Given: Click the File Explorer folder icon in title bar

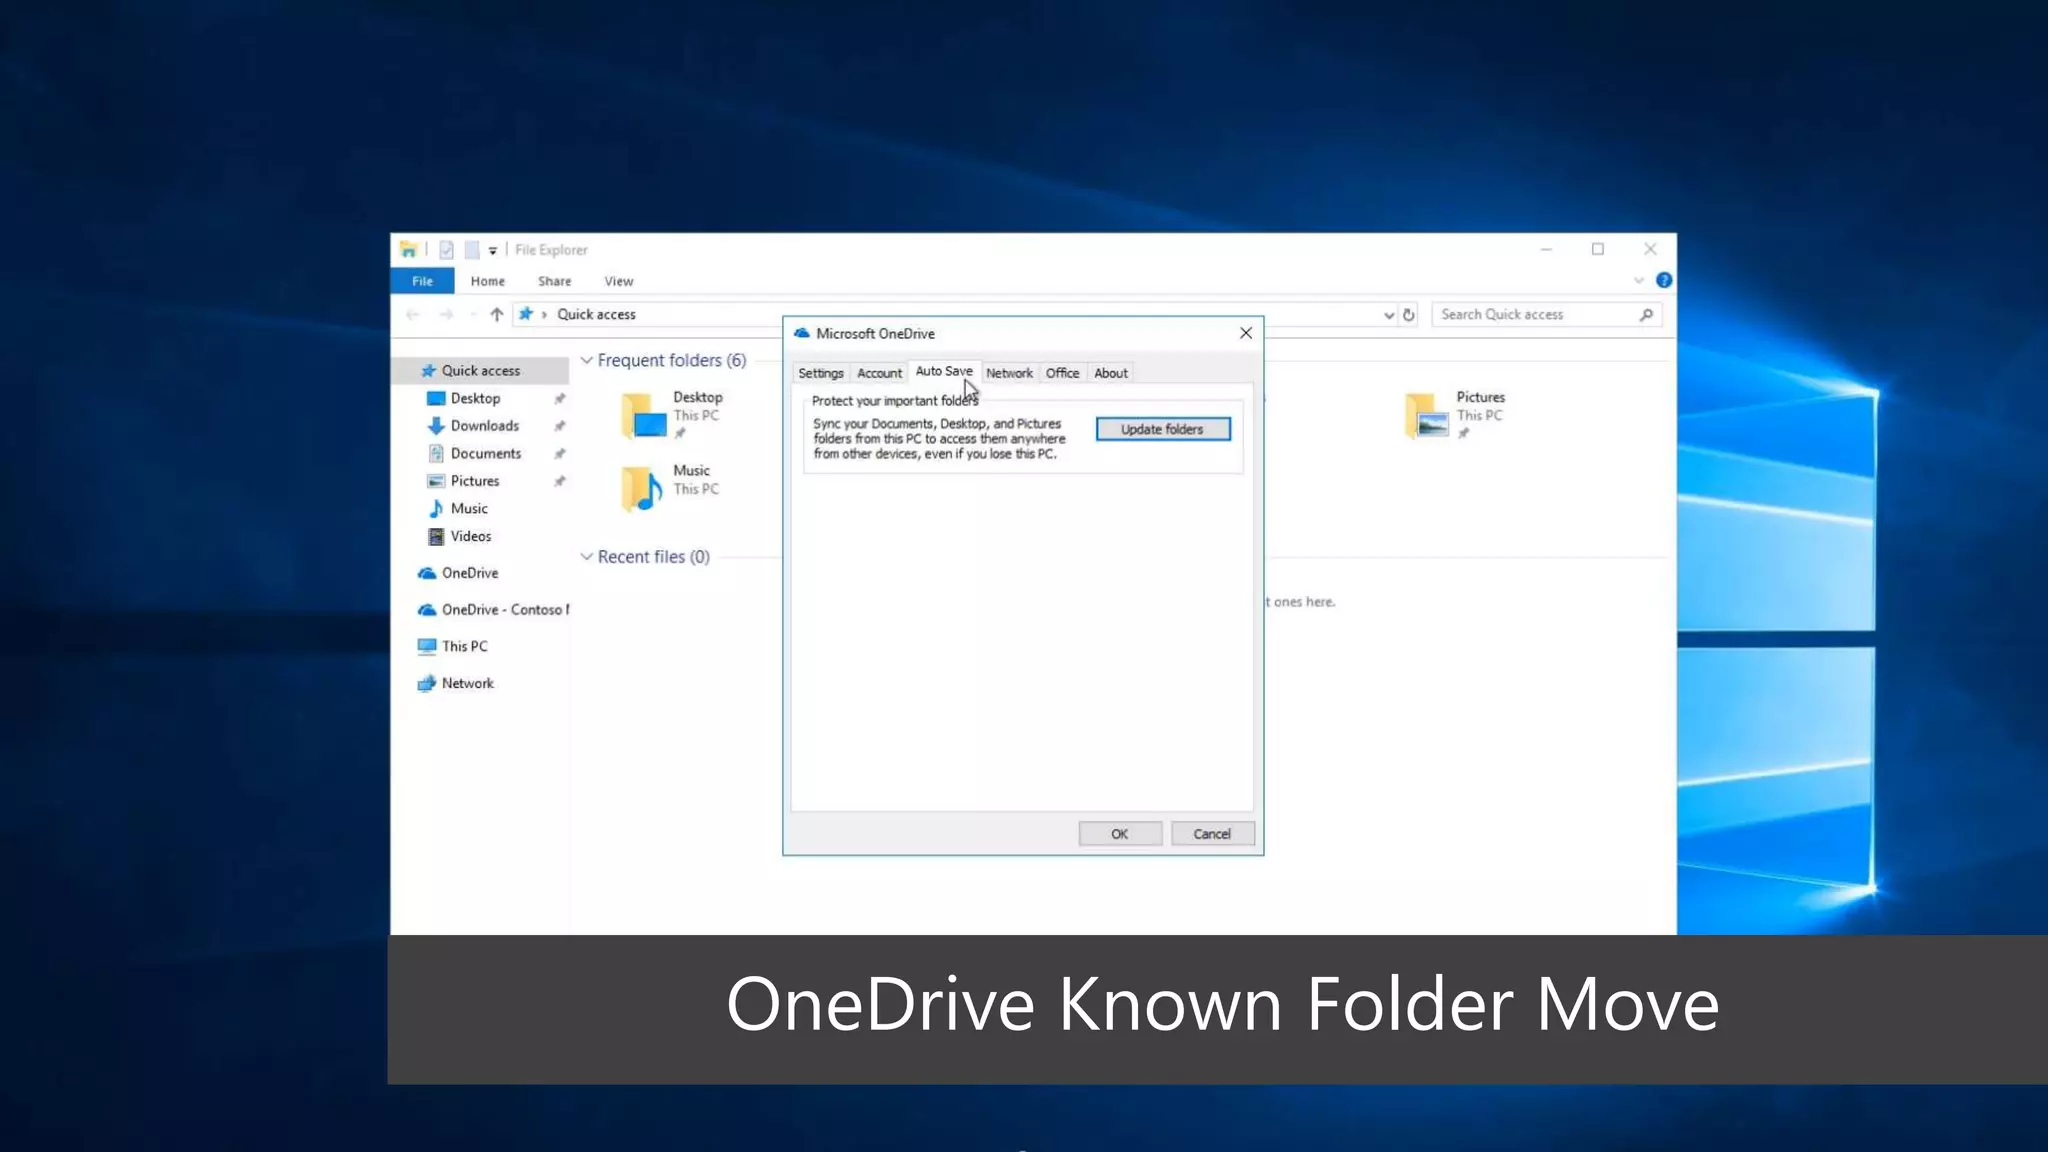Looking at the screenshot, I should coord(409,250).
